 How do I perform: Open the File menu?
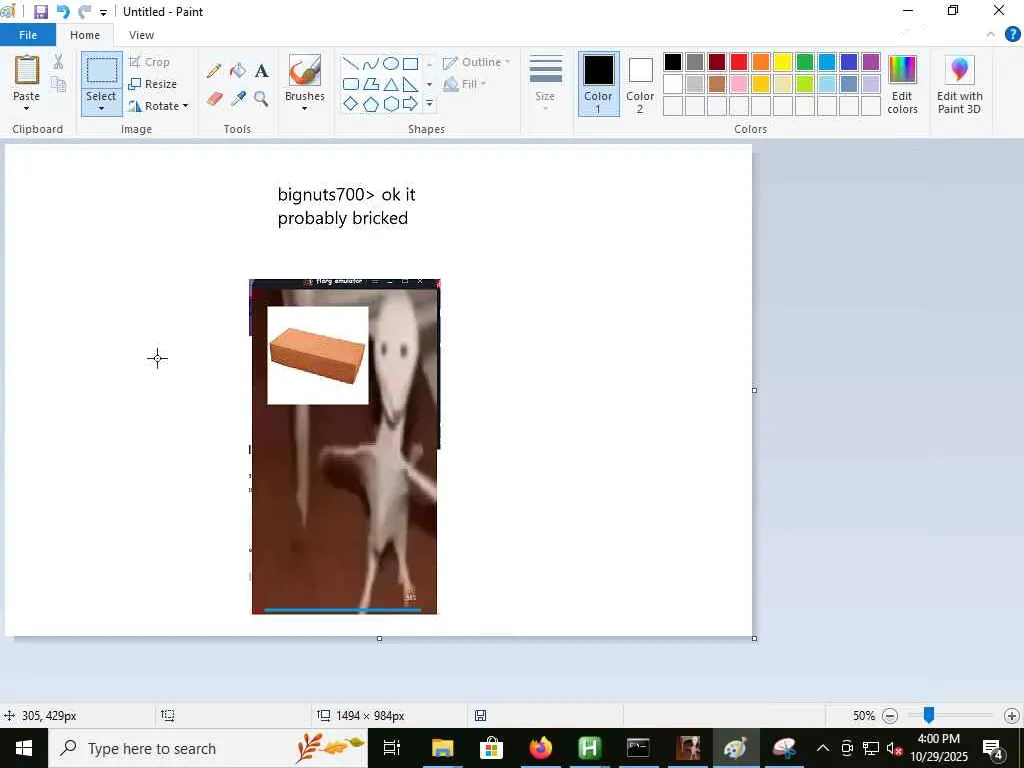(27, 35)
